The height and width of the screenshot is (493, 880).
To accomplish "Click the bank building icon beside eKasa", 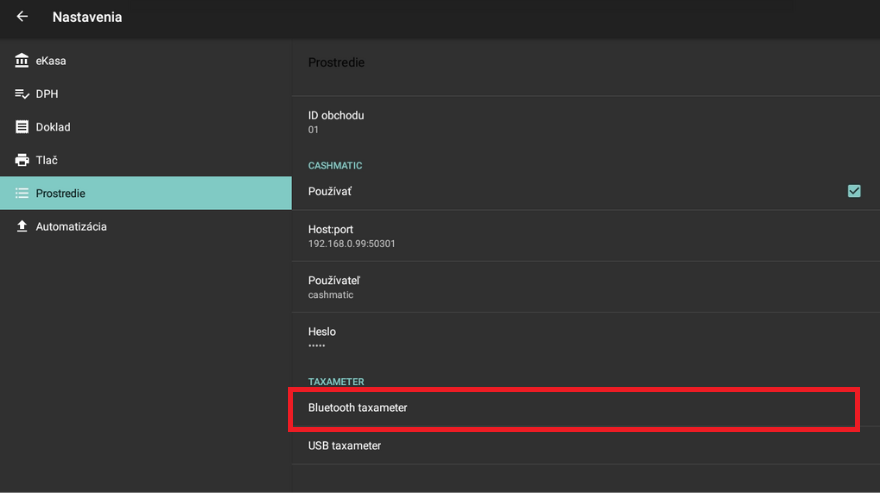I will pyautogui.click(x=22, y=61).
